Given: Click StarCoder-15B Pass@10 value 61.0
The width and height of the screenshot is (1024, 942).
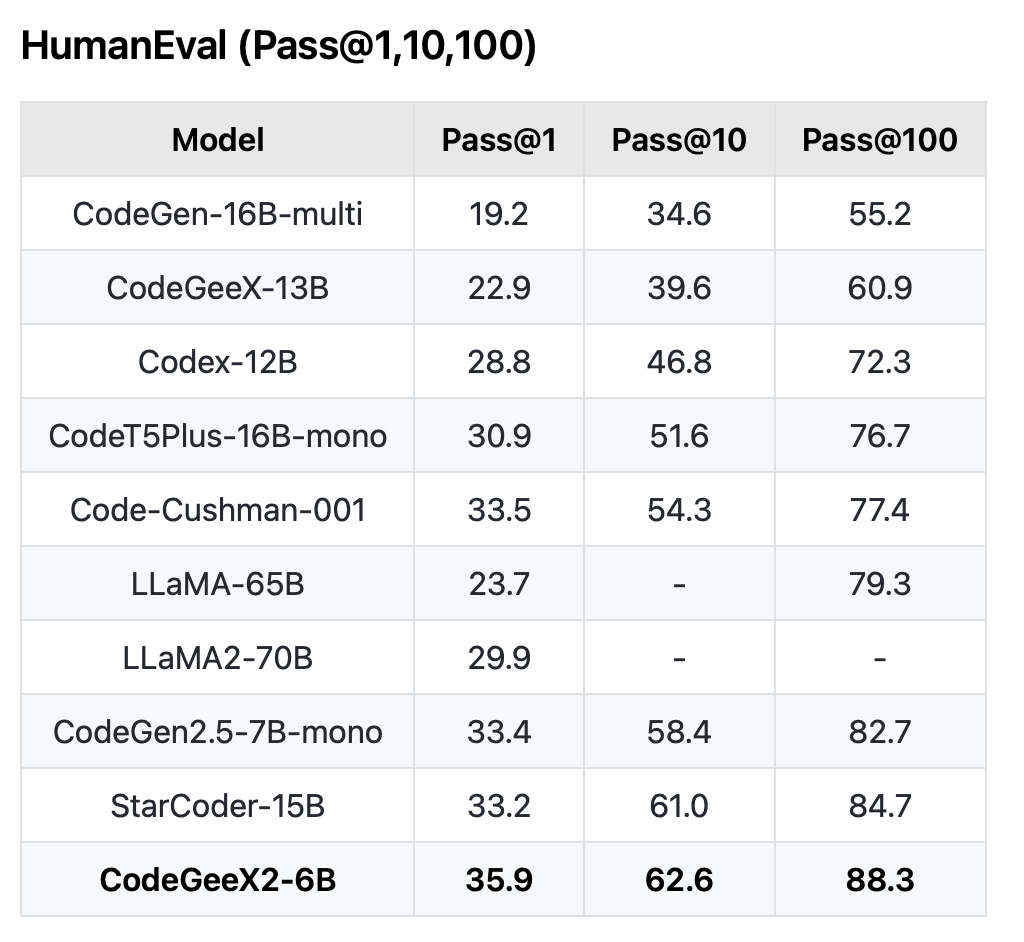Looking at the screenshot, I should coord(679,806).
